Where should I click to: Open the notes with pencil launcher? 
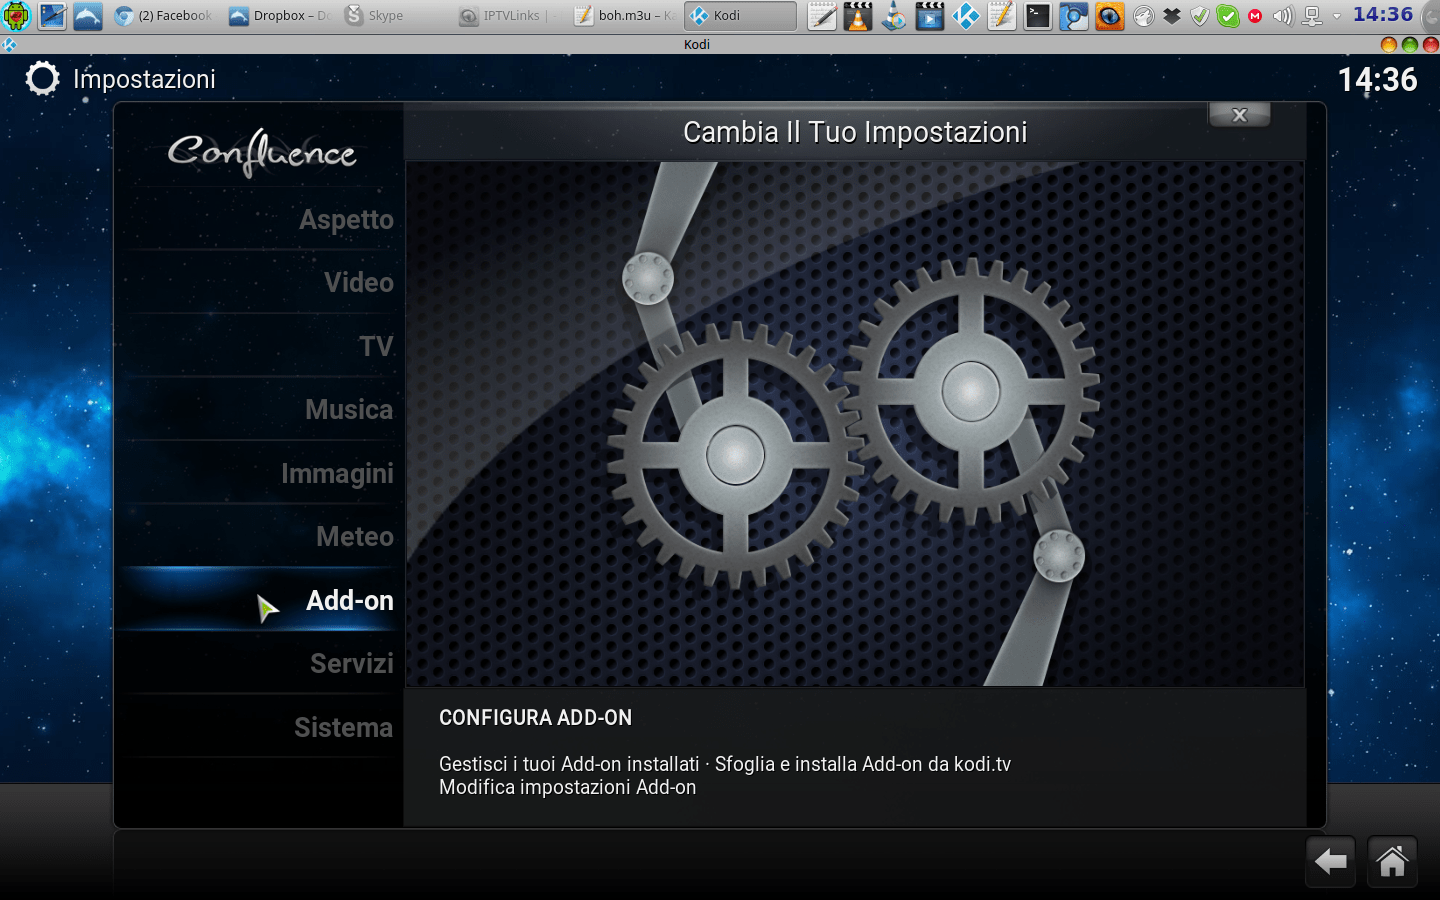(x=1002, y=15)
